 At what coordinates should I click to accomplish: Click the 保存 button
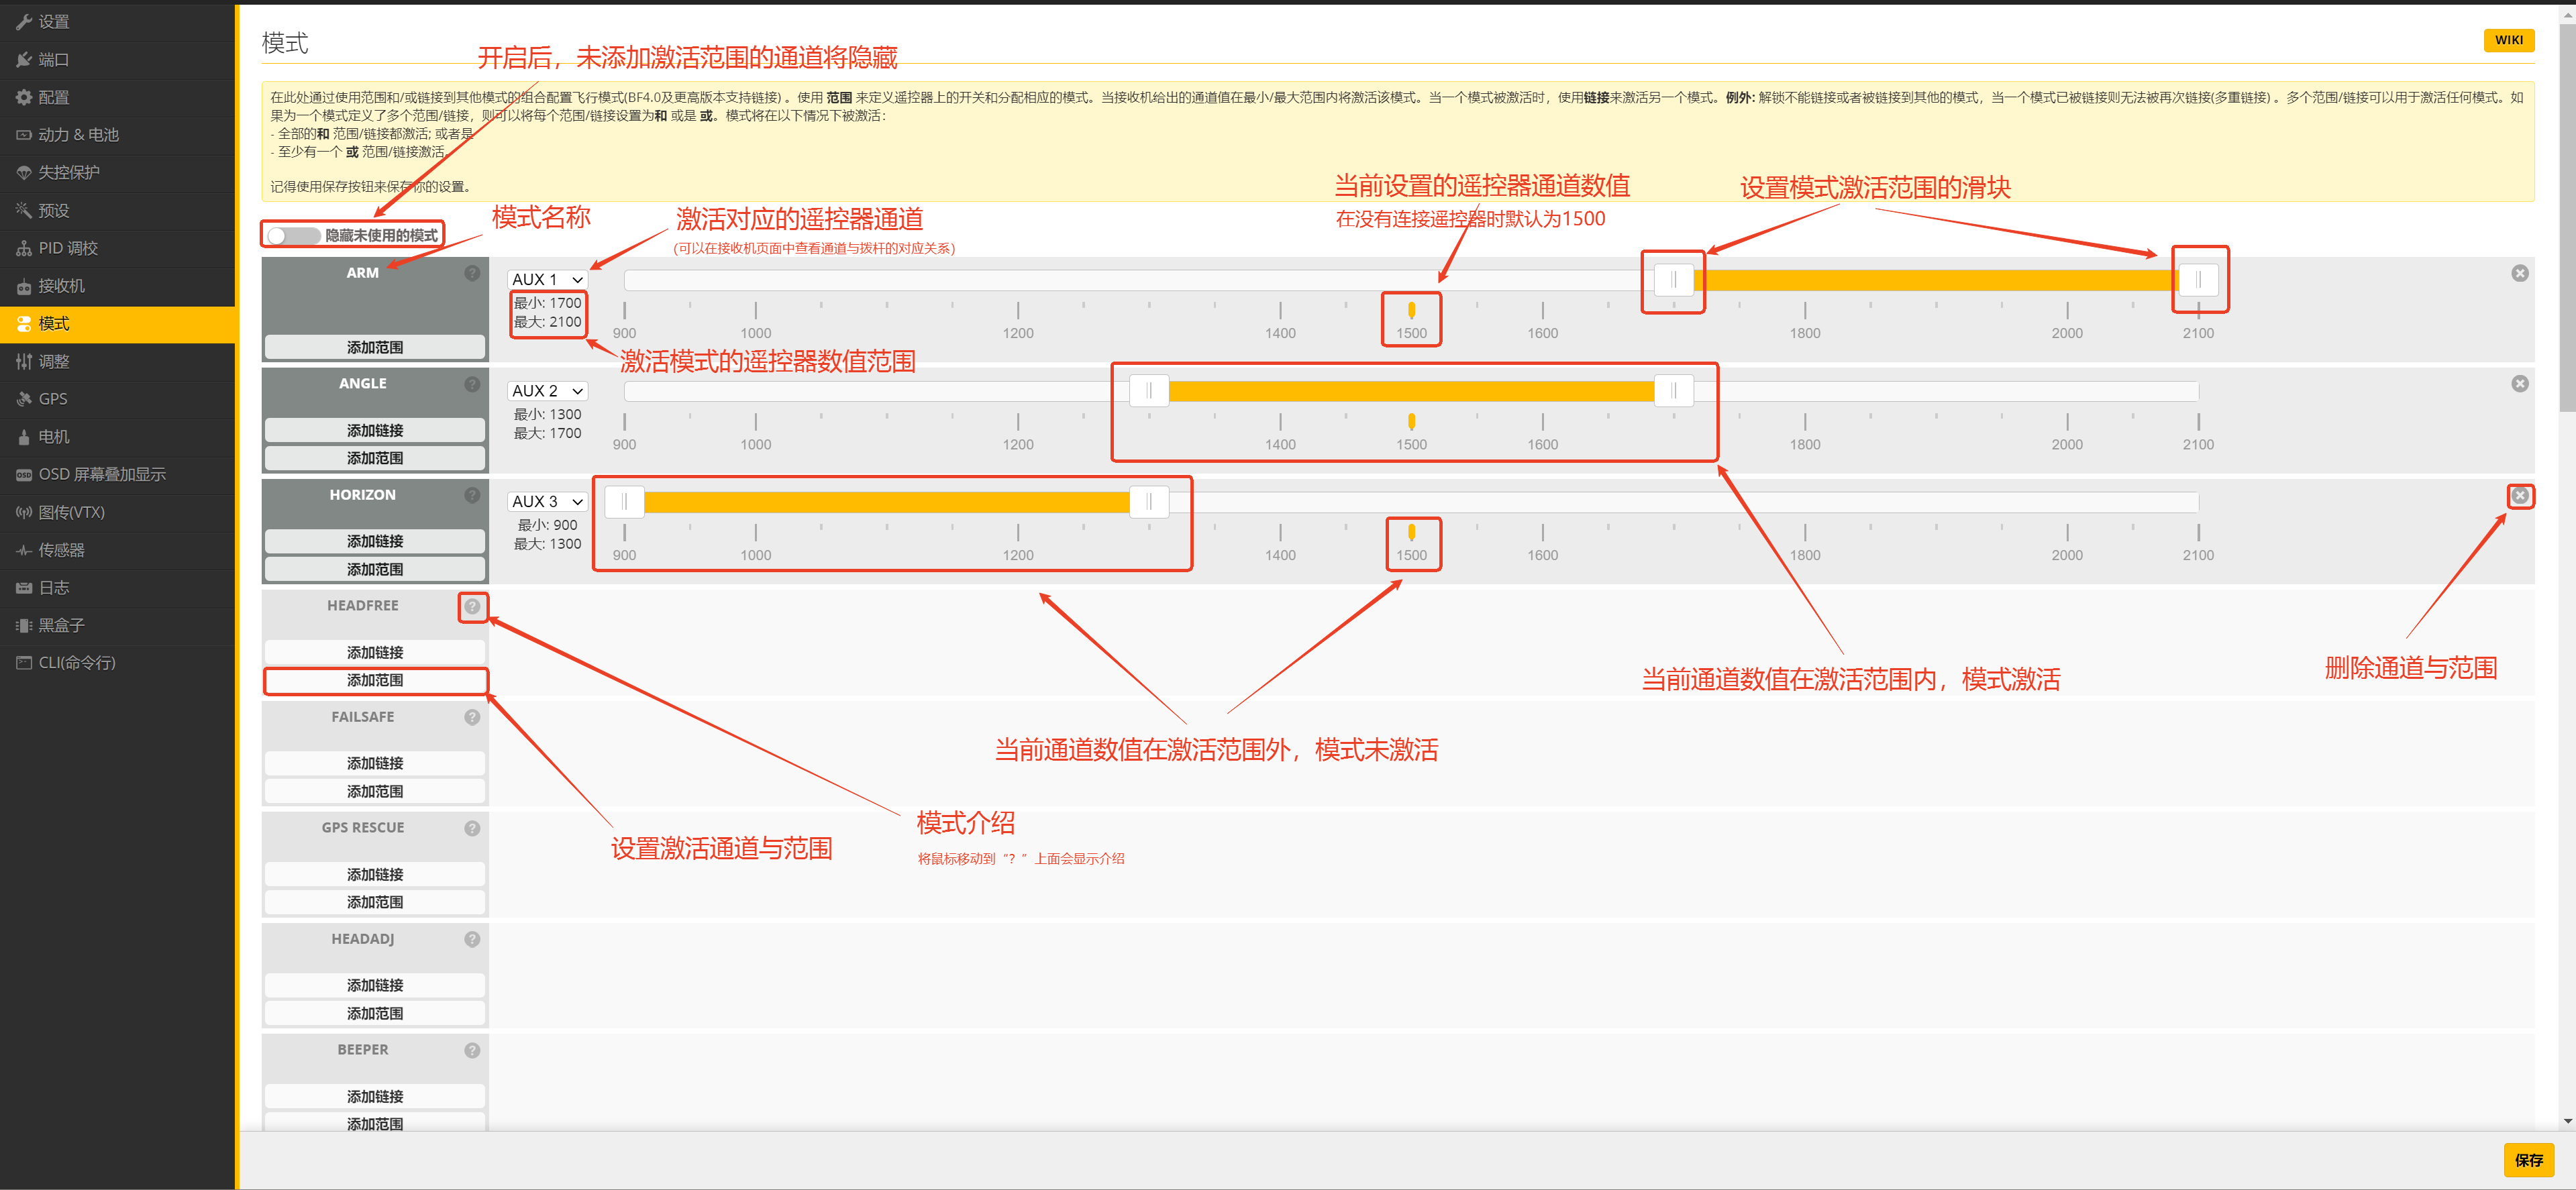[2528, 1160]
